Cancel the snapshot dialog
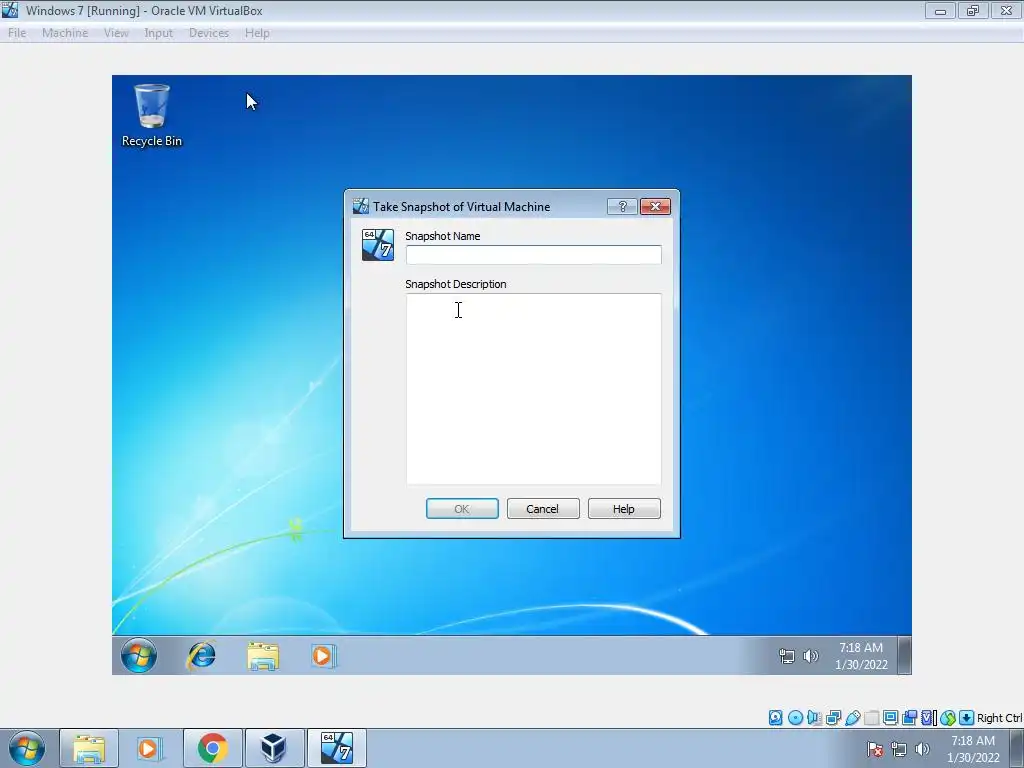Viewport: 1024px width, 768px height. click(x=543, y=509)
